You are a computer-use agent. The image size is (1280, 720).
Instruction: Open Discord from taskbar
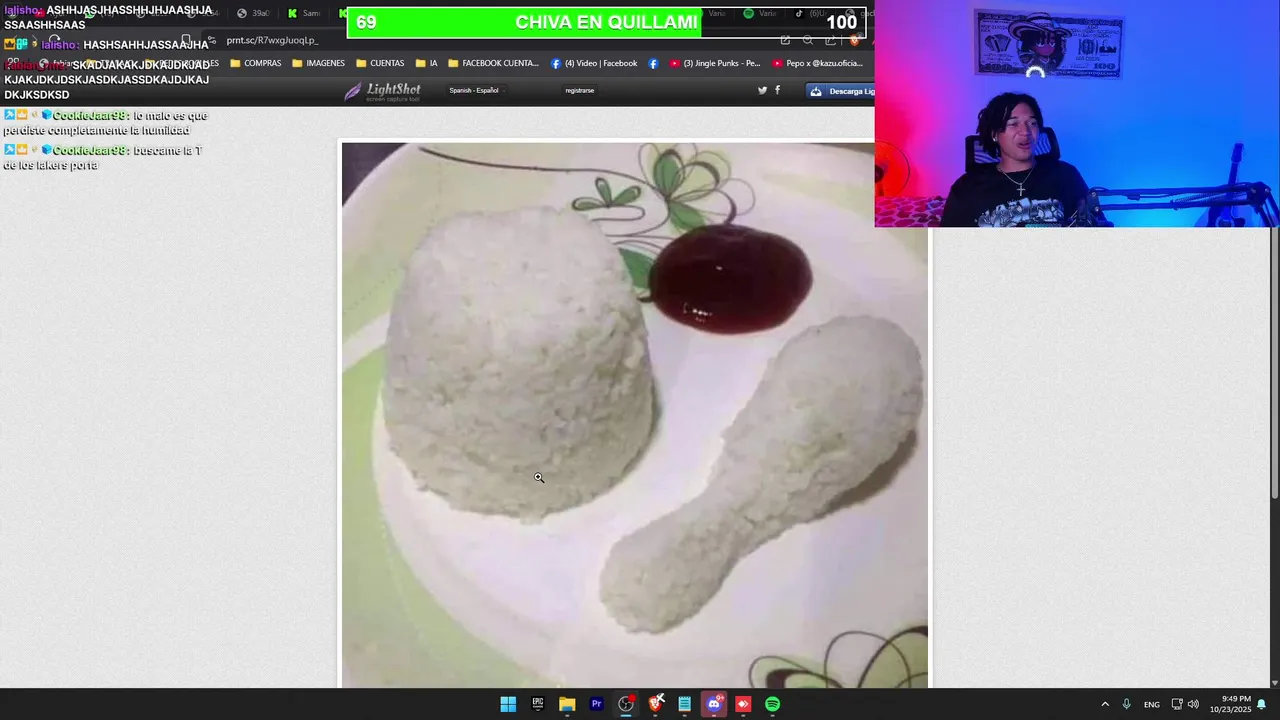714,704
